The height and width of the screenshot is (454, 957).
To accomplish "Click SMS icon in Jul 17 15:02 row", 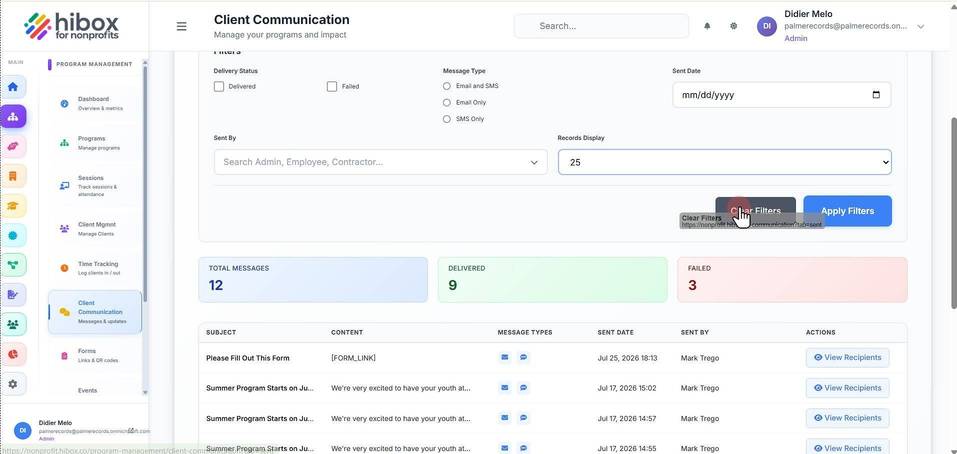I will coord(524,387).
